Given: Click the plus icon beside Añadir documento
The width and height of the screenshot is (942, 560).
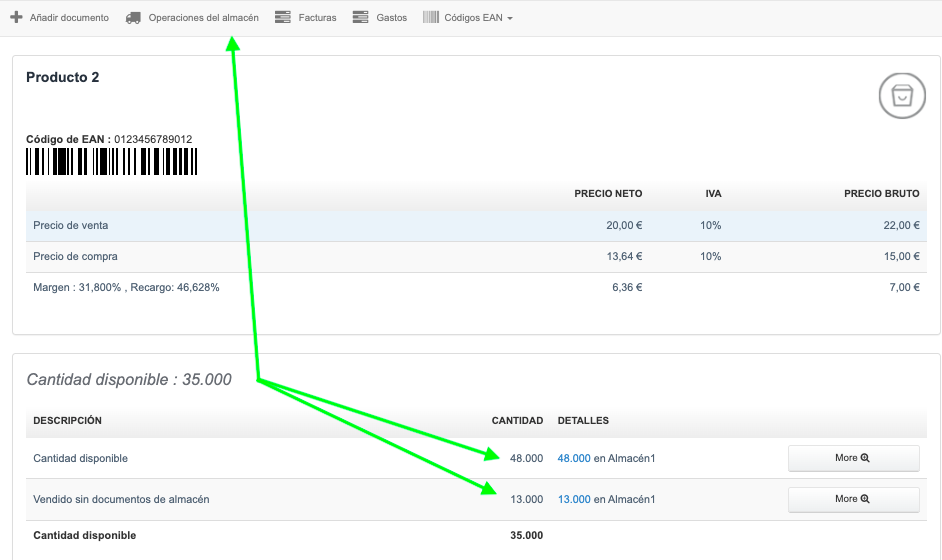Looking at the screenshot, I should click(16, 18).
